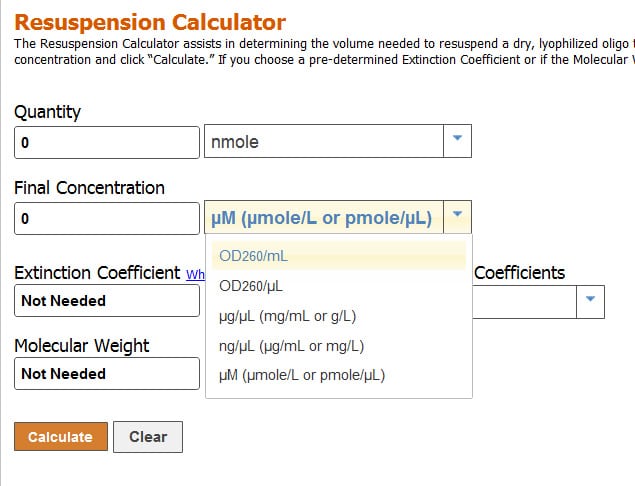Screen dimensions: 635x486
Task: Click the Molecular Weight label
Action: pos(82,346)
